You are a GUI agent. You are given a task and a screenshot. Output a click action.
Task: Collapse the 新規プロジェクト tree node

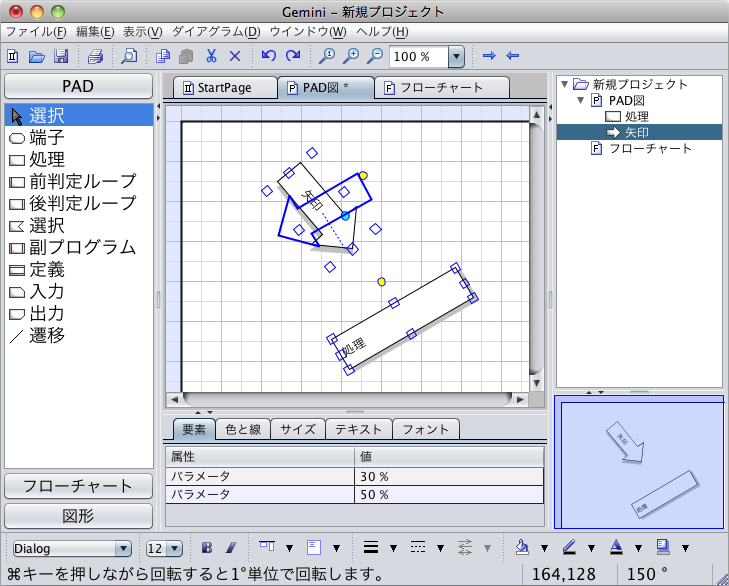[564, 84]
